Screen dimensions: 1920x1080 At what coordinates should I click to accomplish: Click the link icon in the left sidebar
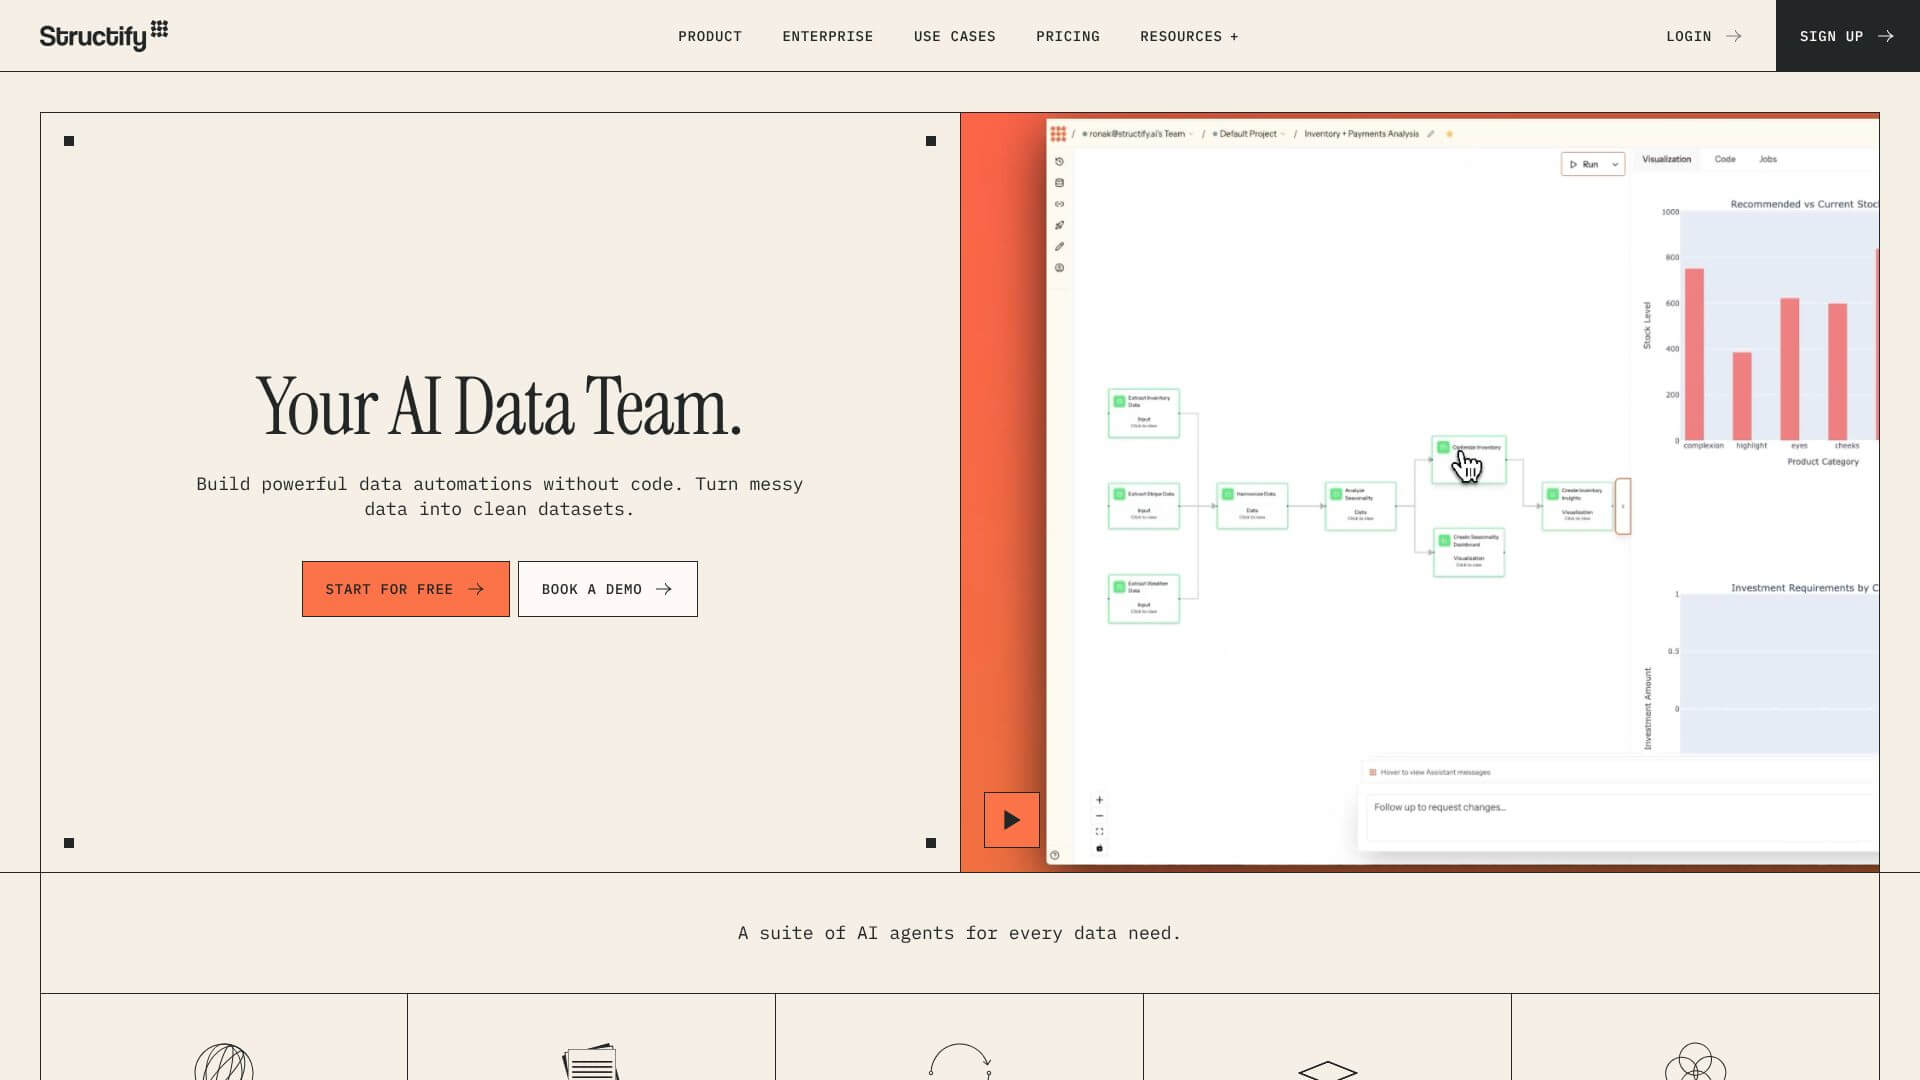point(1059,203)
